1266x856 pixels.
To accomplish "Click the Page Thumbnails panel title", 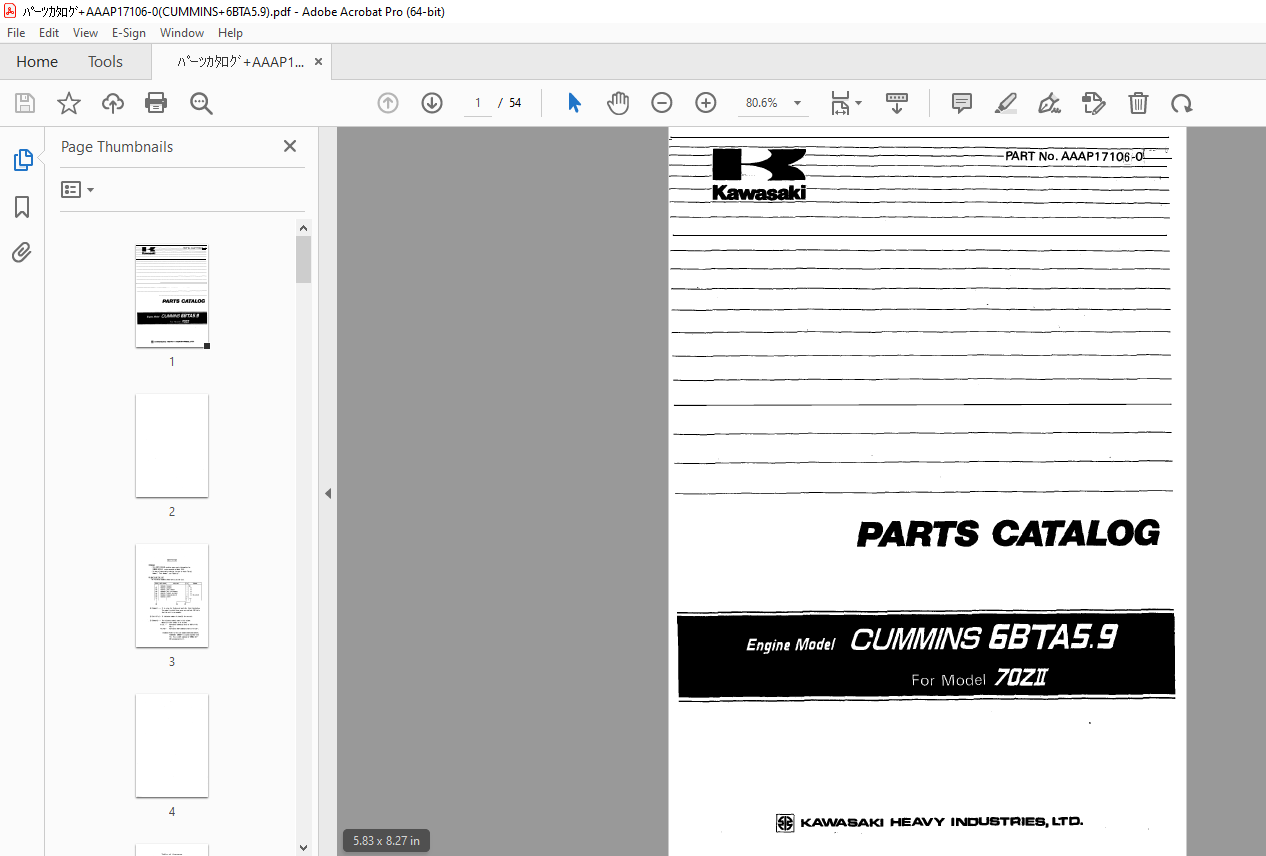I will [117, 146].
